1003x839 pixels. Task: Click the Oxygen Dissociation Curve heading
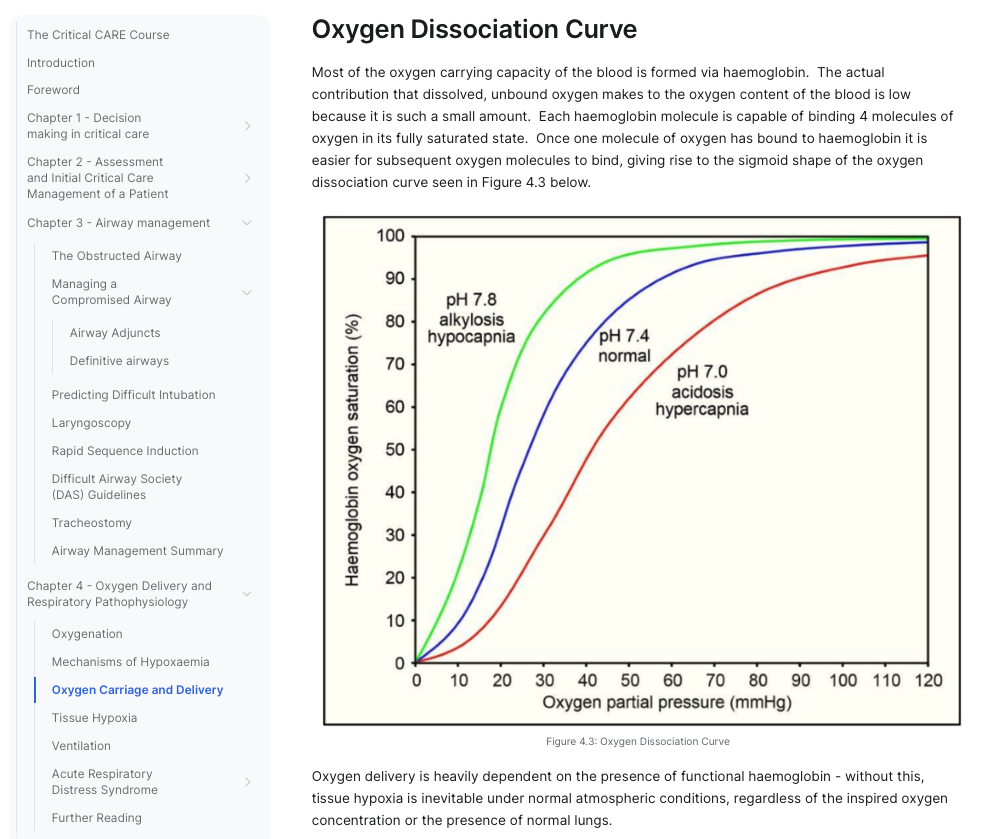[x=474, y=29]
